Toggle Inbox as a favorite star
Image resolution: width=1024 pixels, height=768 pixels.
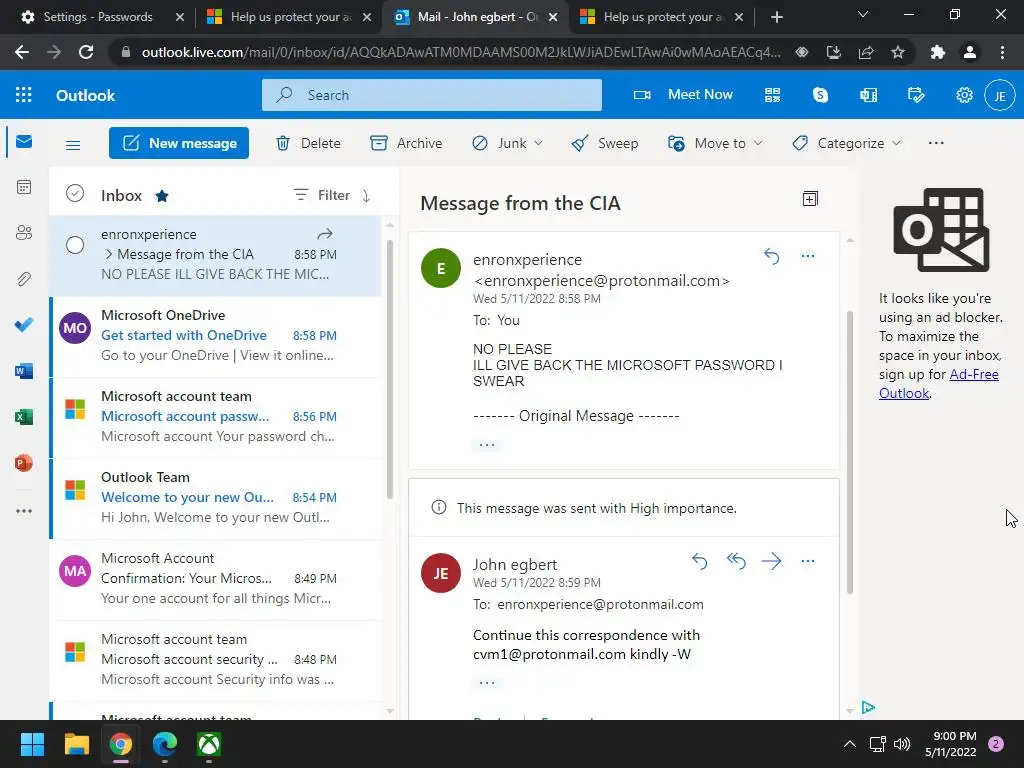162,196
